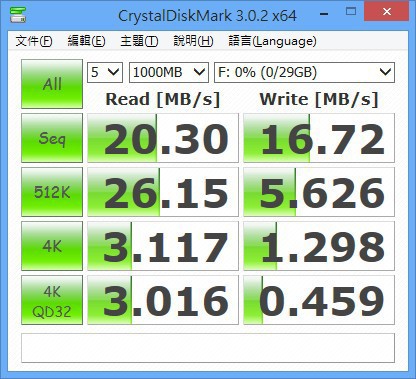Open the 說明(H) menu

(193, 41)
